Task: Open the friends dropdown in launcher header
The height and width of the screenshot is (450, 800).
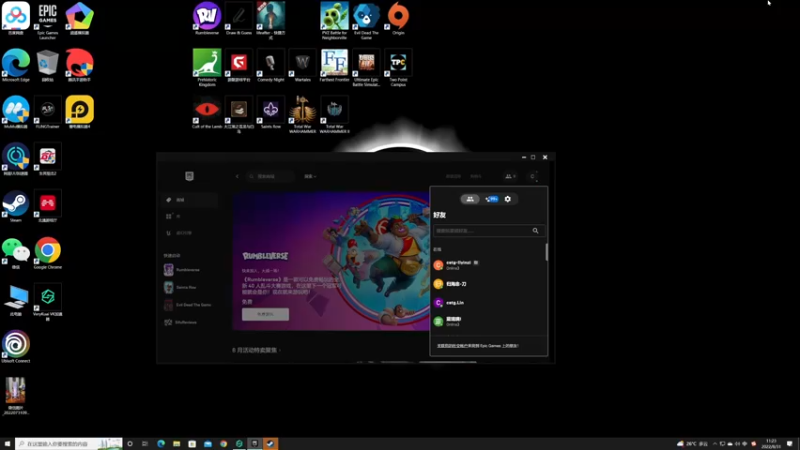Action: 510,177
